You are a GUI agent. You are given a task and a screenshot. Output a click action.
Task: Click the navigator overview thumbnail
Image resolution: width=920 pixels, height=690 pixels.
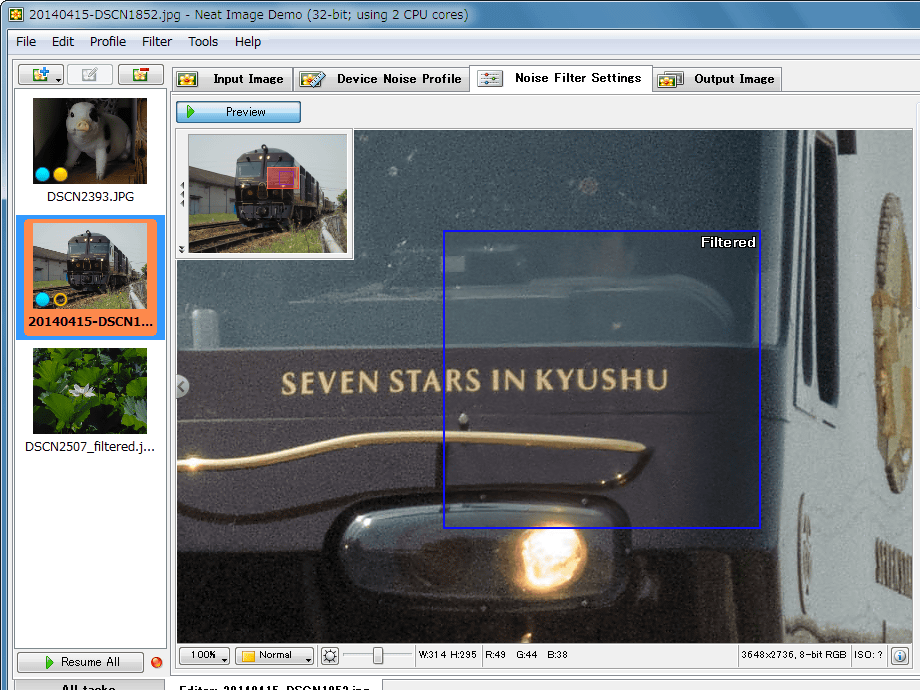[268, 193]
